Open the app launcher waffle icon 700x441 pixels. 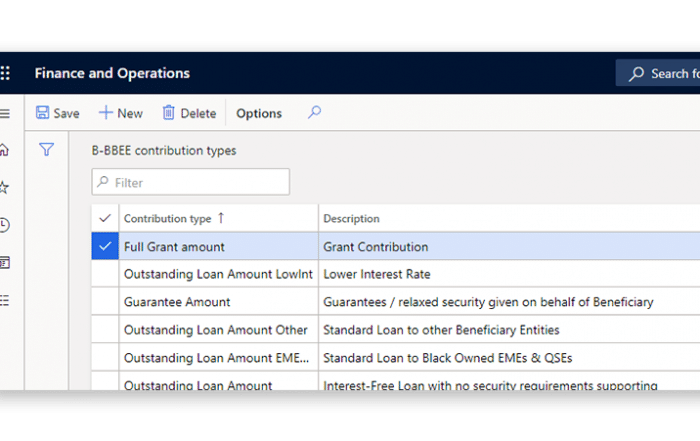5,73
